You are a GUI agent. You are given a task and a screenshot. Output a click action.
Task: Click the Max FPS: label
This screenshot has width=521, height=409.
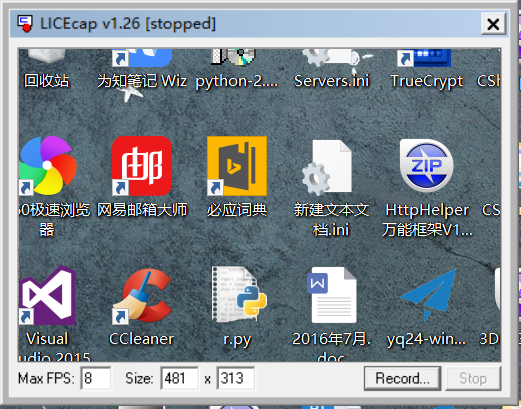click(x=46, y=379)
